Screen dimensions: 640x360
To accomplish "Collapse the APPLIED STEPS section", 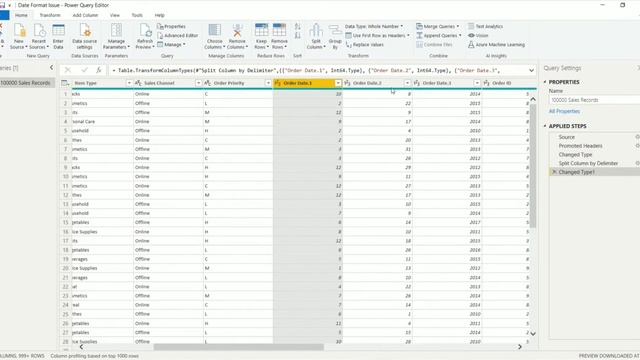I will 545,126.
